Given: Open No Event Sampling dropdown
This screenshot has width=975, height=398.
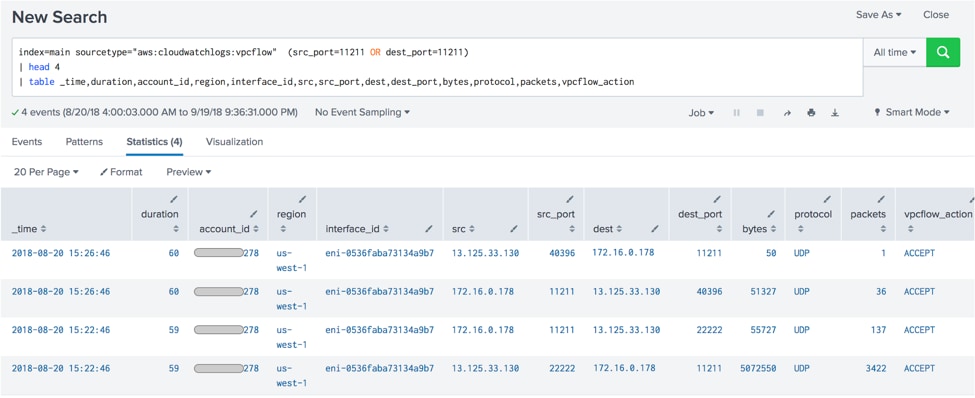Looking at the screenshot, I should pyautogui.click(x=363, y=113).
